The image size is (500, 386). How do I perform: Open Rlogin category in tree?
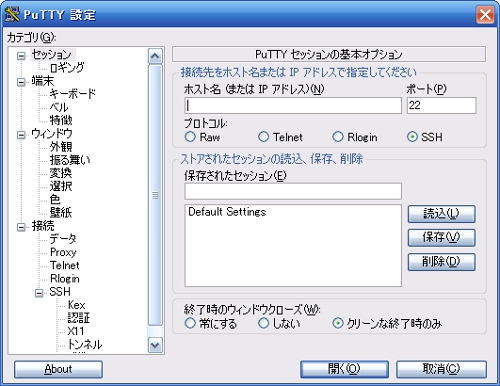pos(65,279)
